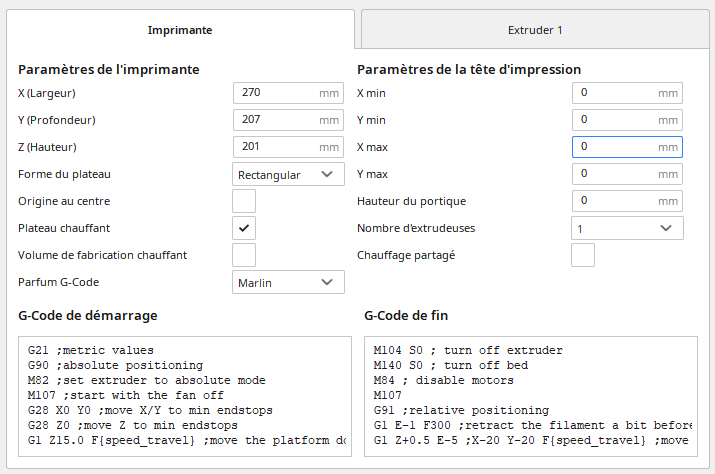715x474 pixels.
Task: Focus the X min field
Action: (x=614, y=93)
